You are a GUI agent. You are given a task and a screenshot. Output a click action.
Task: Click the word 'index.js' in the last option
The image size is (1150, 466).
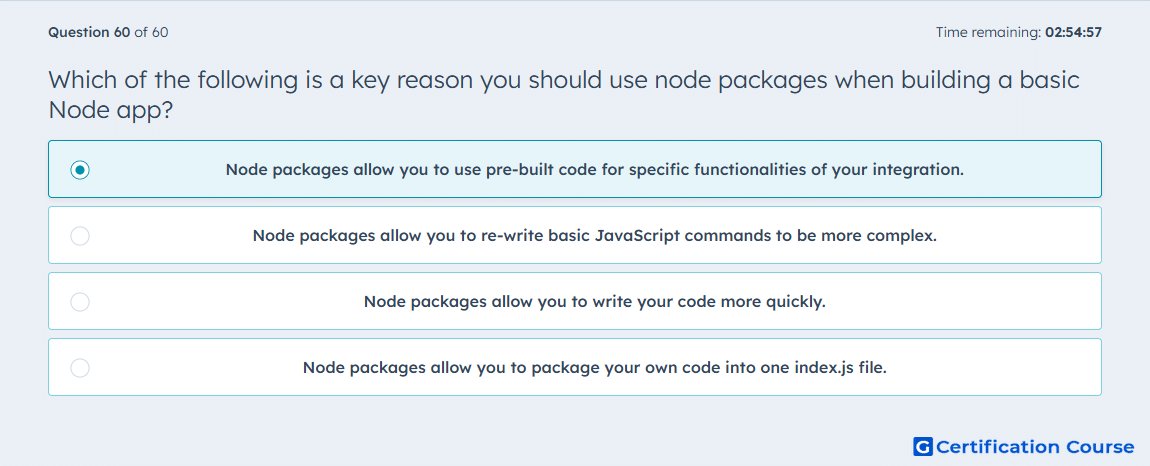pos(824,368)
